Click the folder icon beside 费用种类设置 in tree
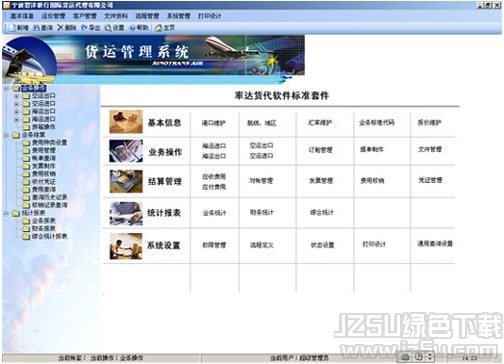504x364 pixels. point(26,143)
